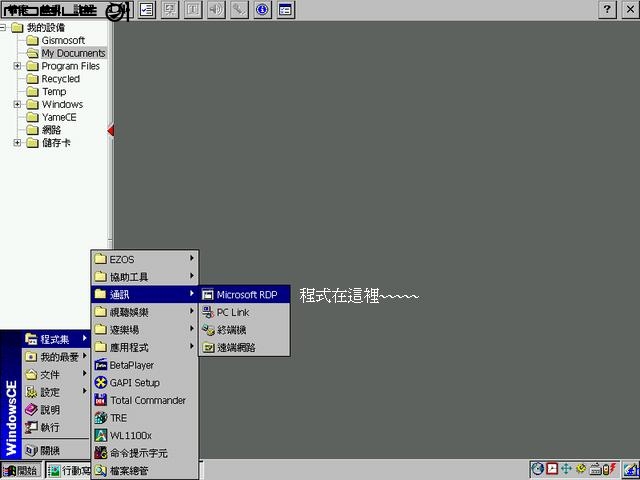Open 終端機 terminal entry
The height and width of the screenshot is (480, 640).
(244, 330)
